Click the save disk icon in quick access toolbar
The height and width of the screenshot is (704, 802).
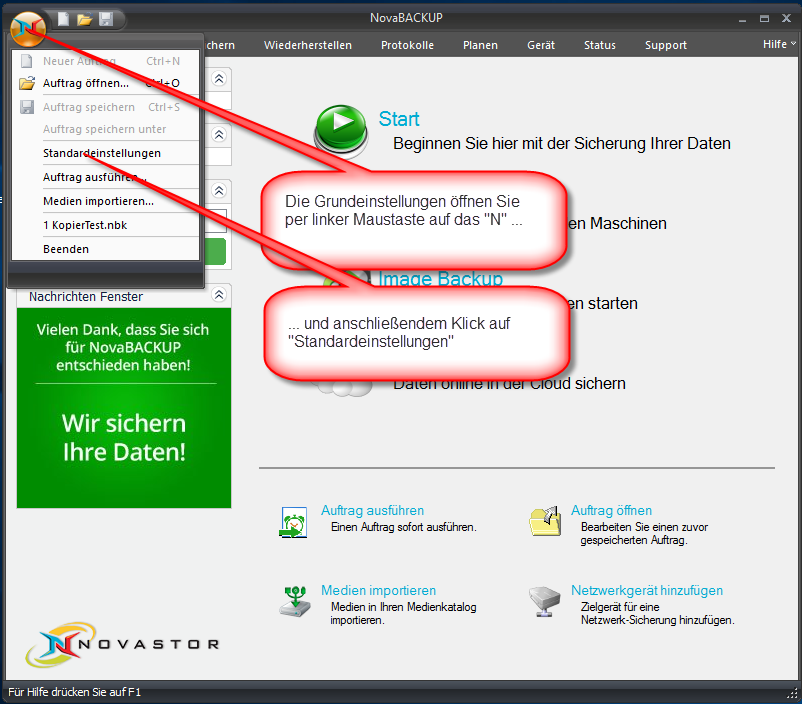[x=106, y=19]
